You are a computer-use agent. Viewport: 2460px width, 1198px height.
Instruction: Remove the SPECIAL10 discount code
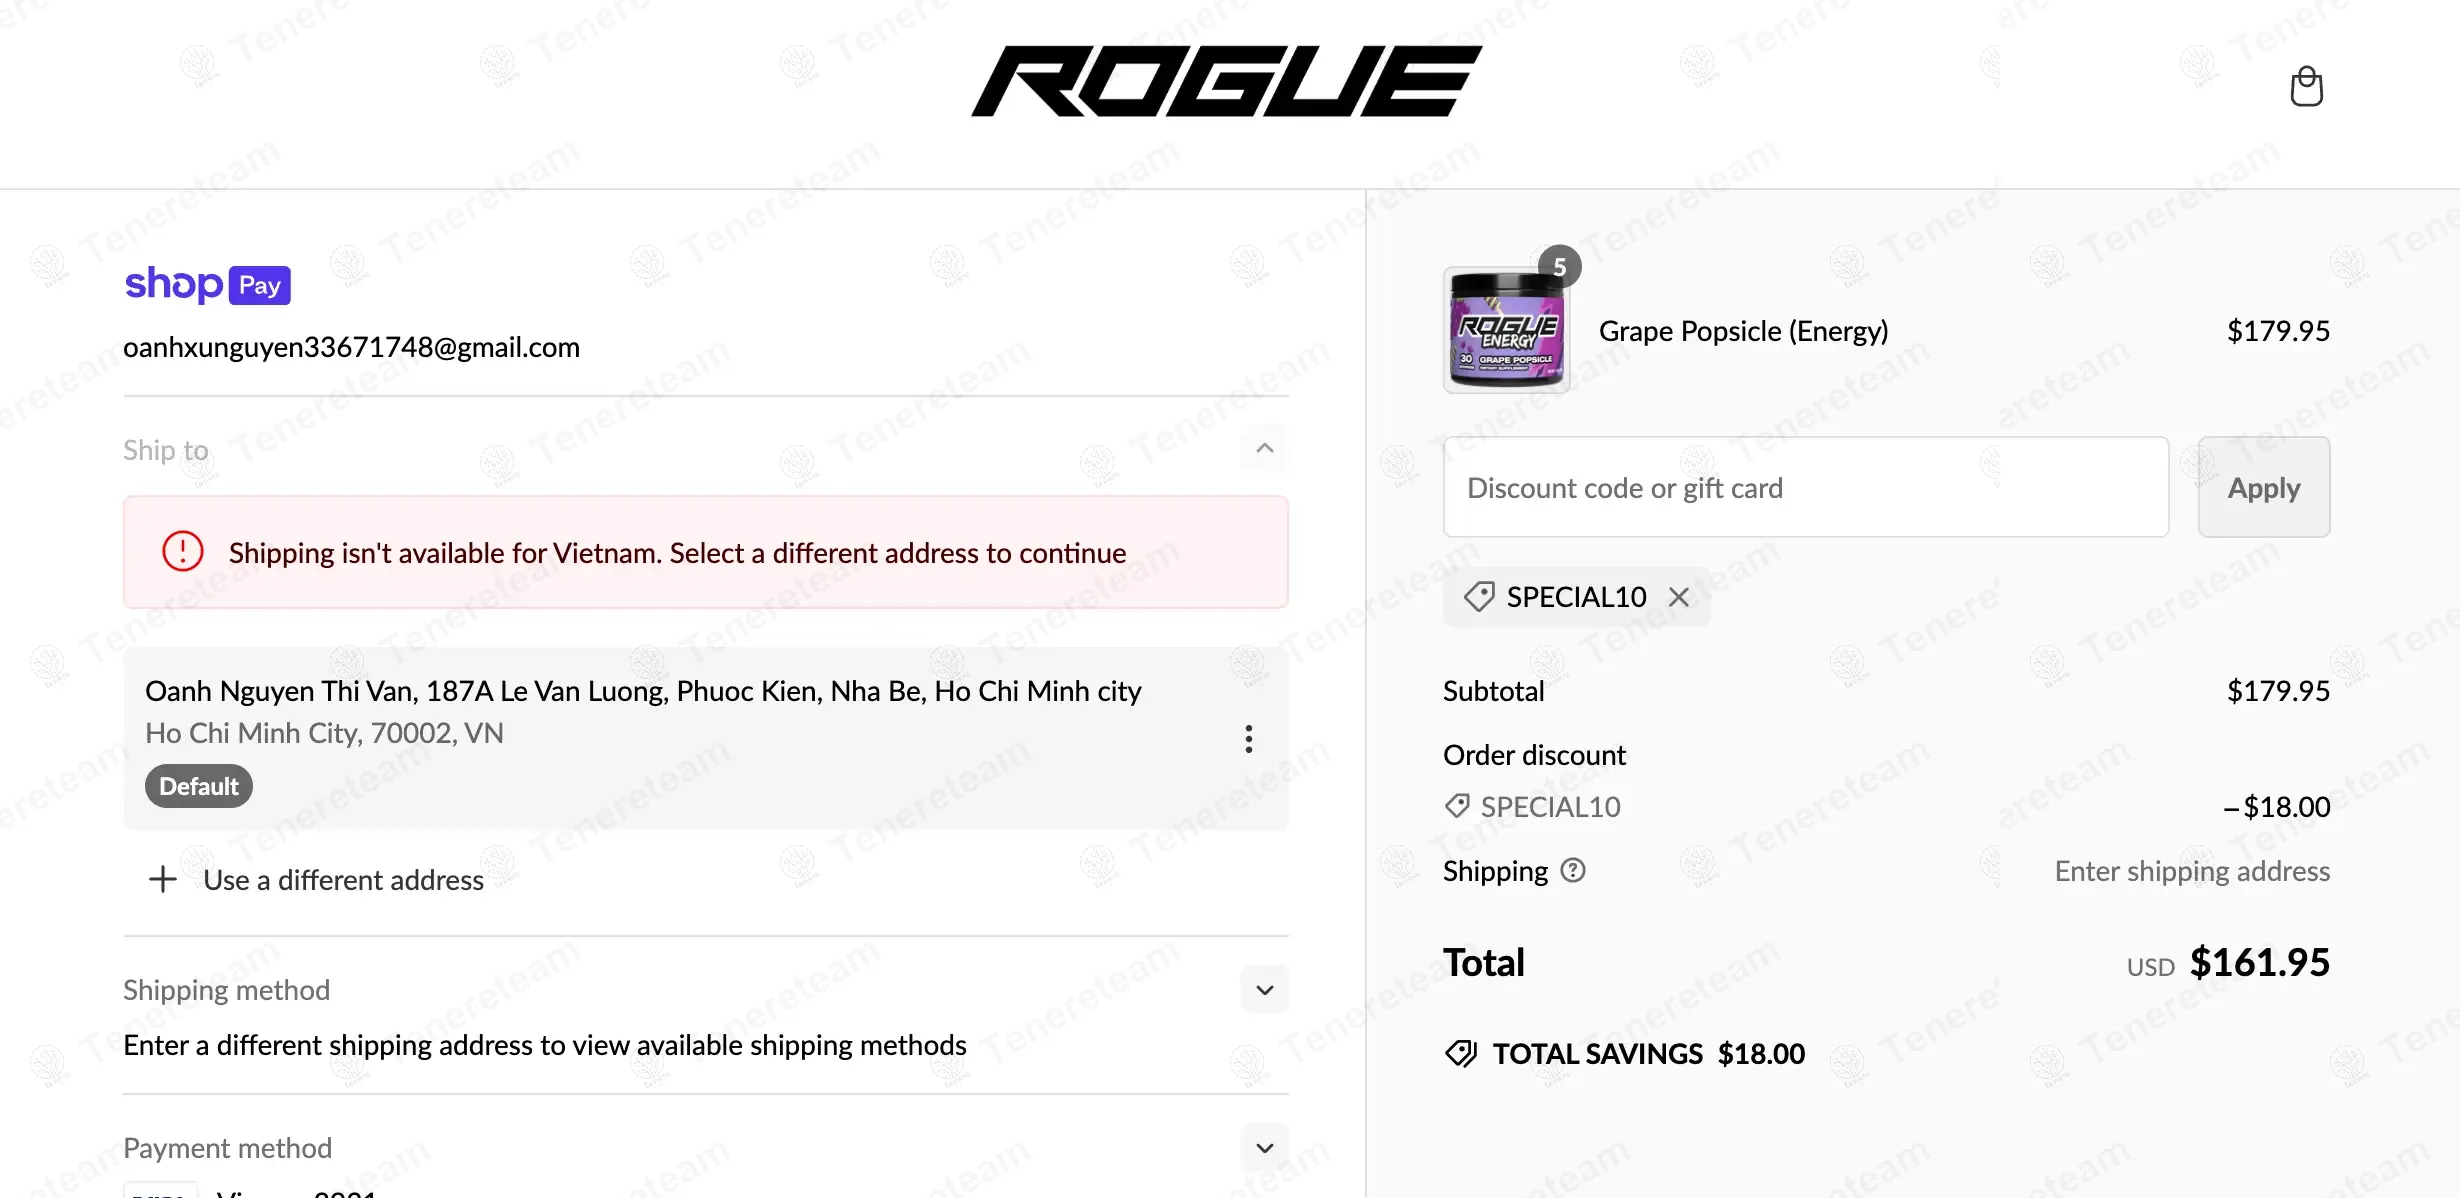click(1679, 597)
